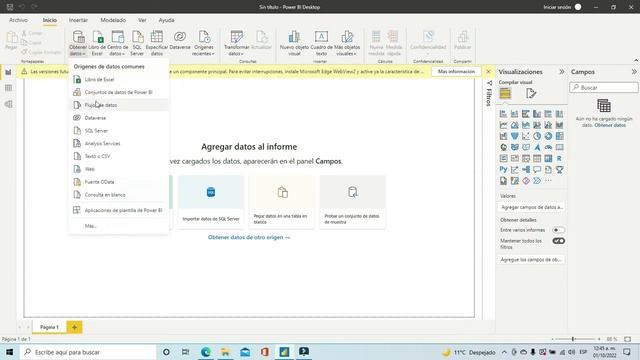Click Dataverse ribbon button

(x=180, y=40)
